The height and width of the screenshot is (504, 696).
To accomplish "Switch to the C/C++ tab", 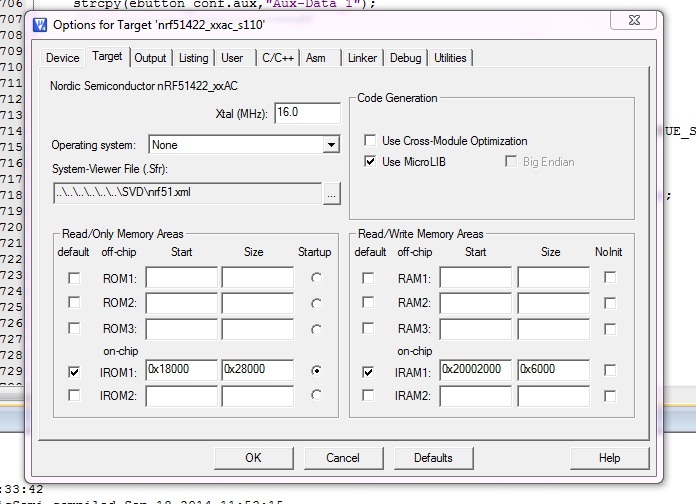I will point(278,58).
